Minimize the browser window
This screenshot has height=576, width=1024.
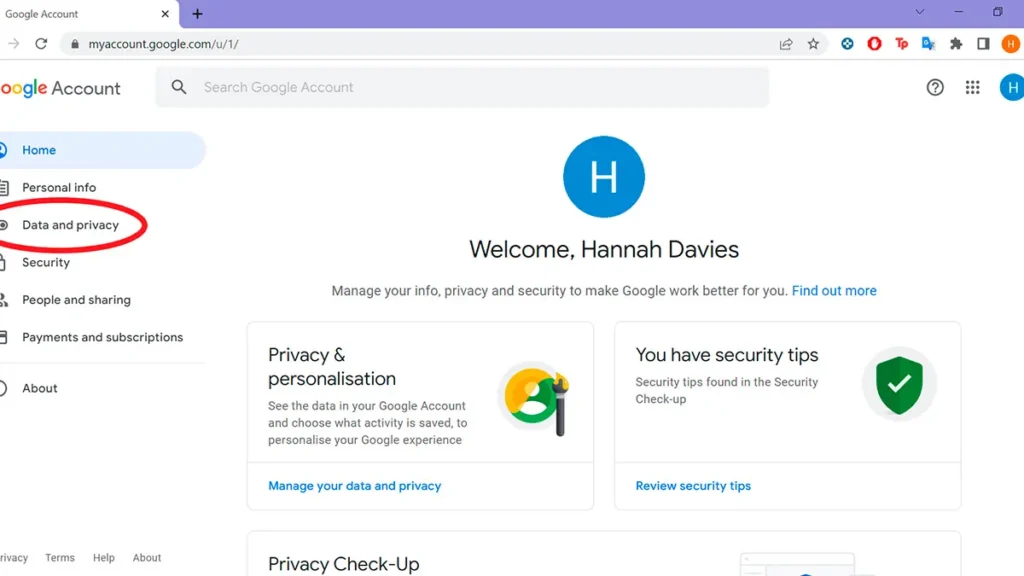[959, 12]
